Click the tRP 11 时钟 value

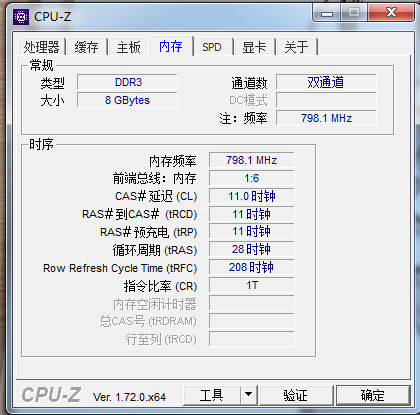tap(252, 231)
